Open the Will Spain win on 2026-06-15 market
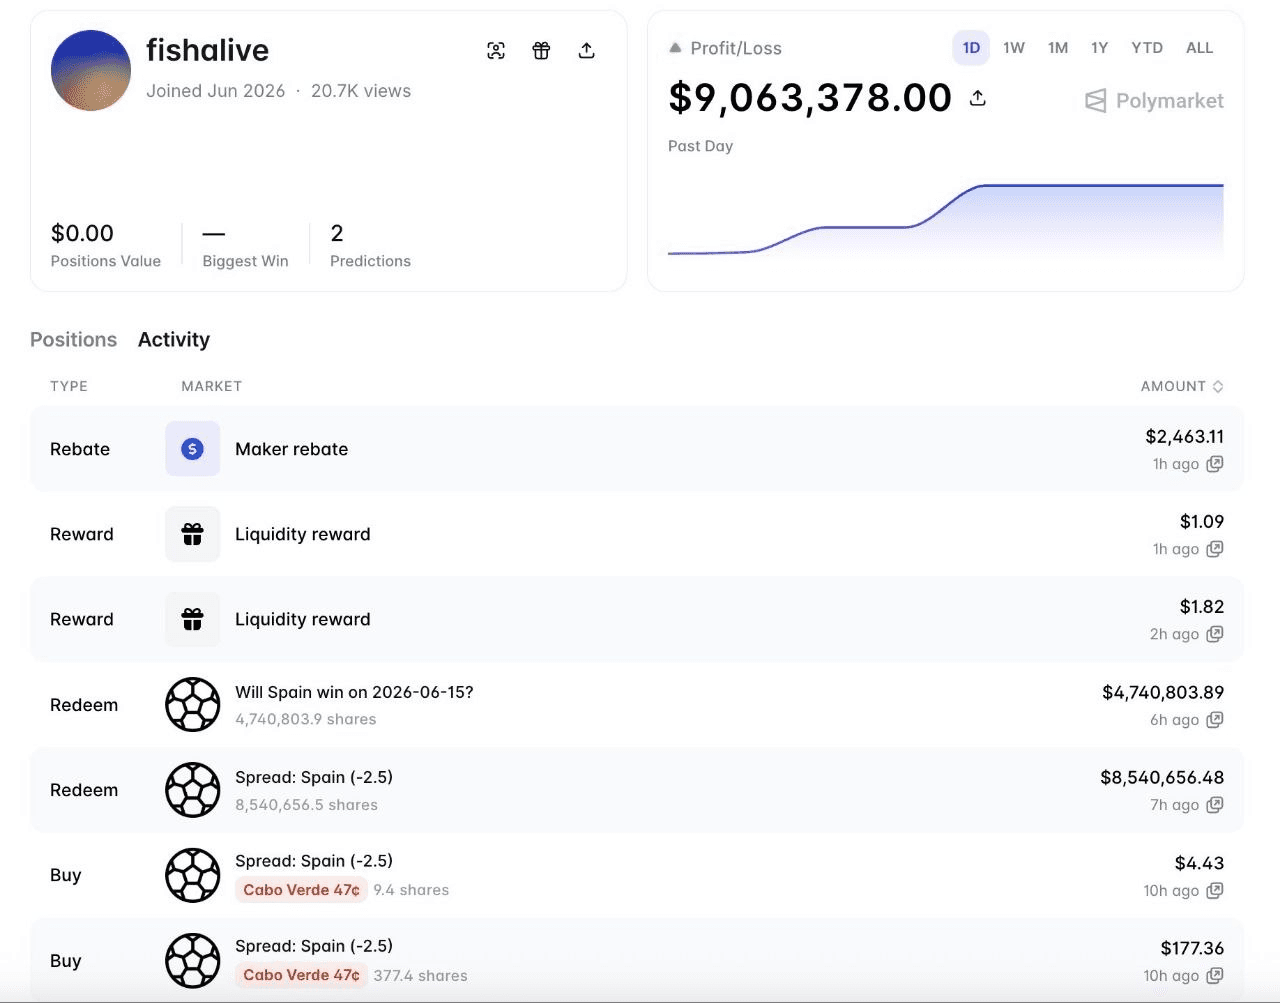Screen dimensions: 1280x1003 354,692
